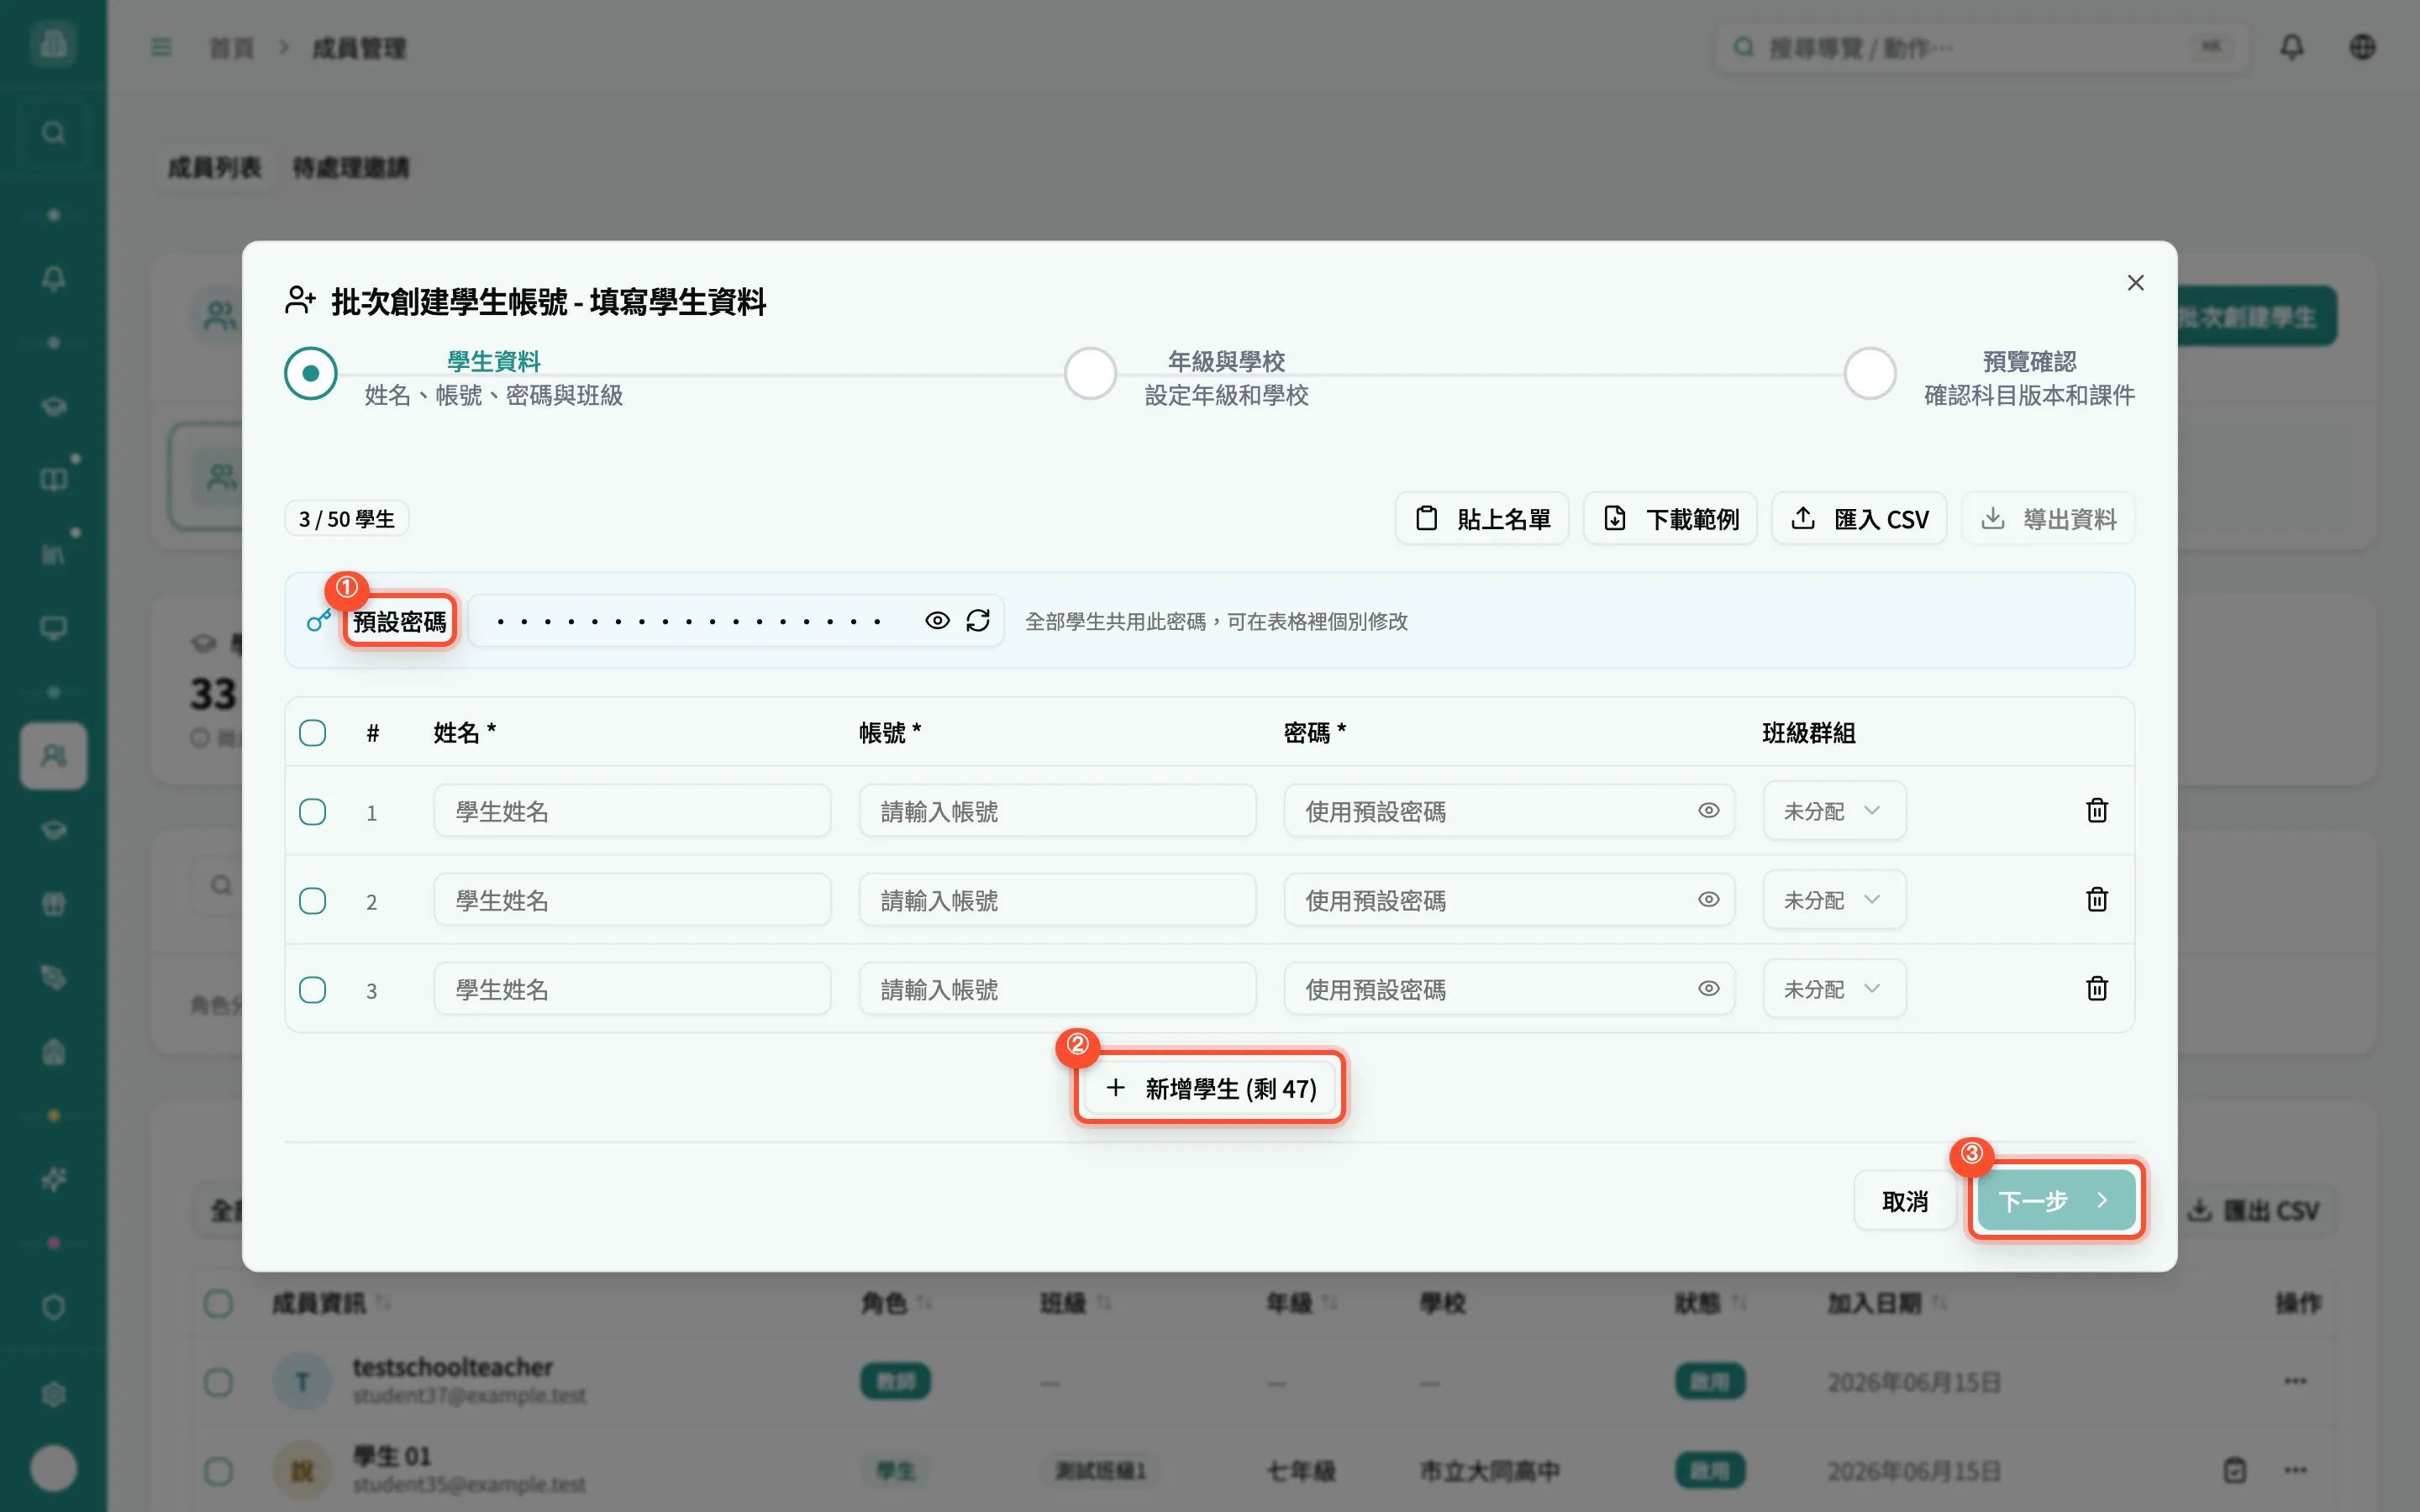Click the 匯出 CSV button behind the dialog

2253,1211
